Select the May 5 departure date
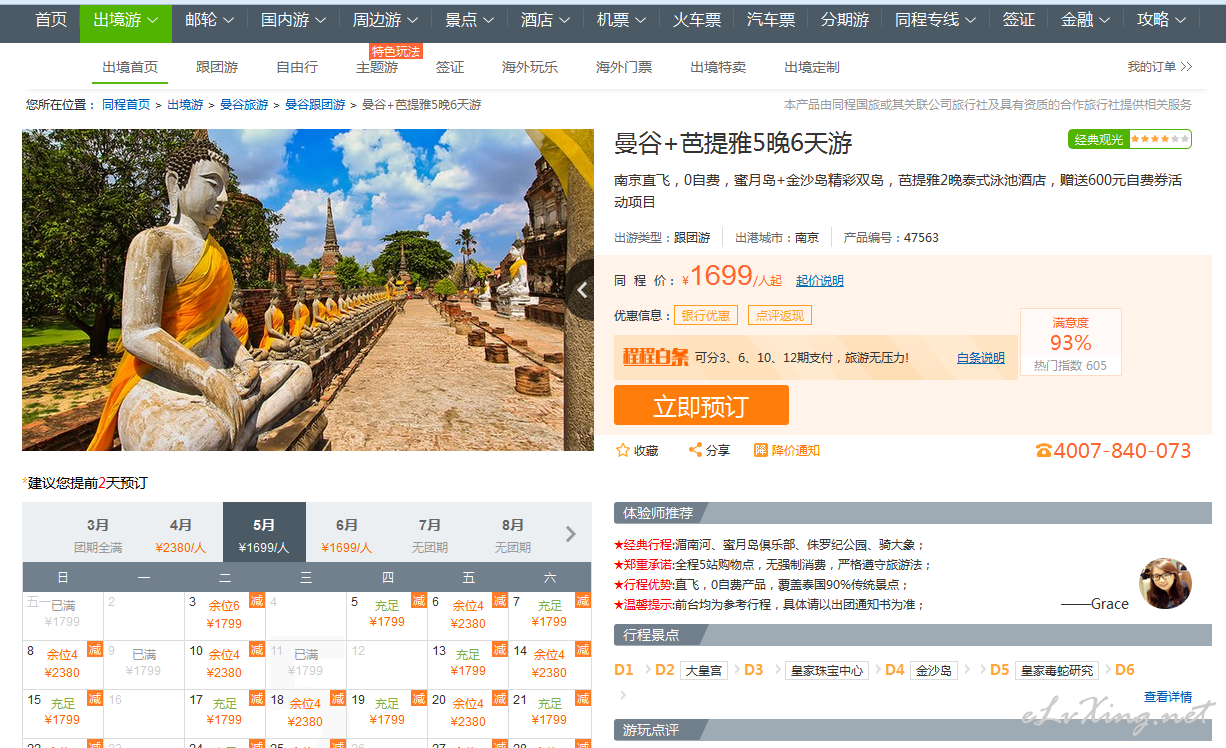This screenshot has width=1226, height=748. [387, 616]
